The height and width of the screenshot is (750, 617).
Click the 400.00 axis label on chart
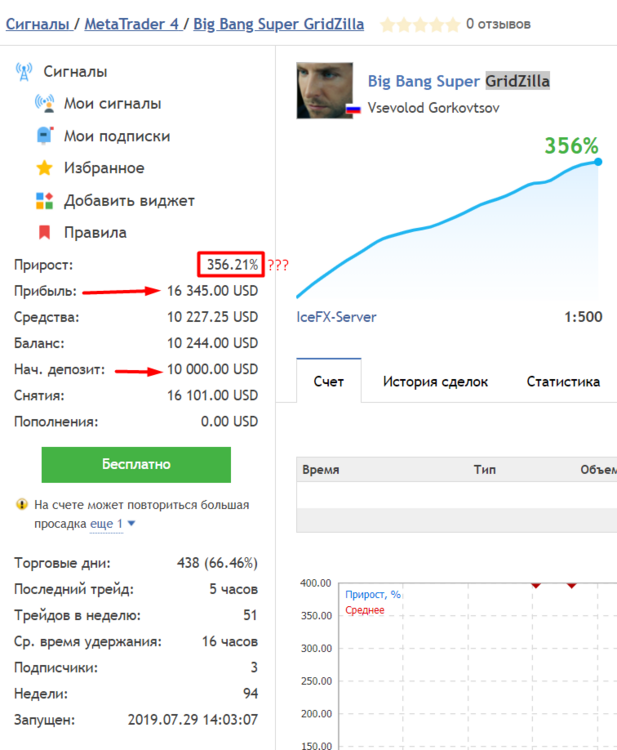point(316,583)
